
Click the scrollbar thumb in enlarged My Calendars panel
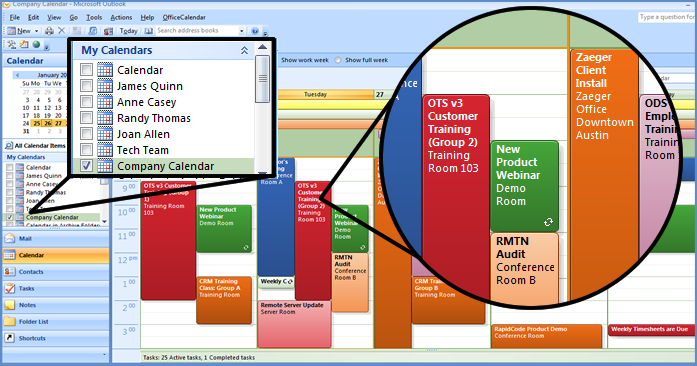(262, 79)
